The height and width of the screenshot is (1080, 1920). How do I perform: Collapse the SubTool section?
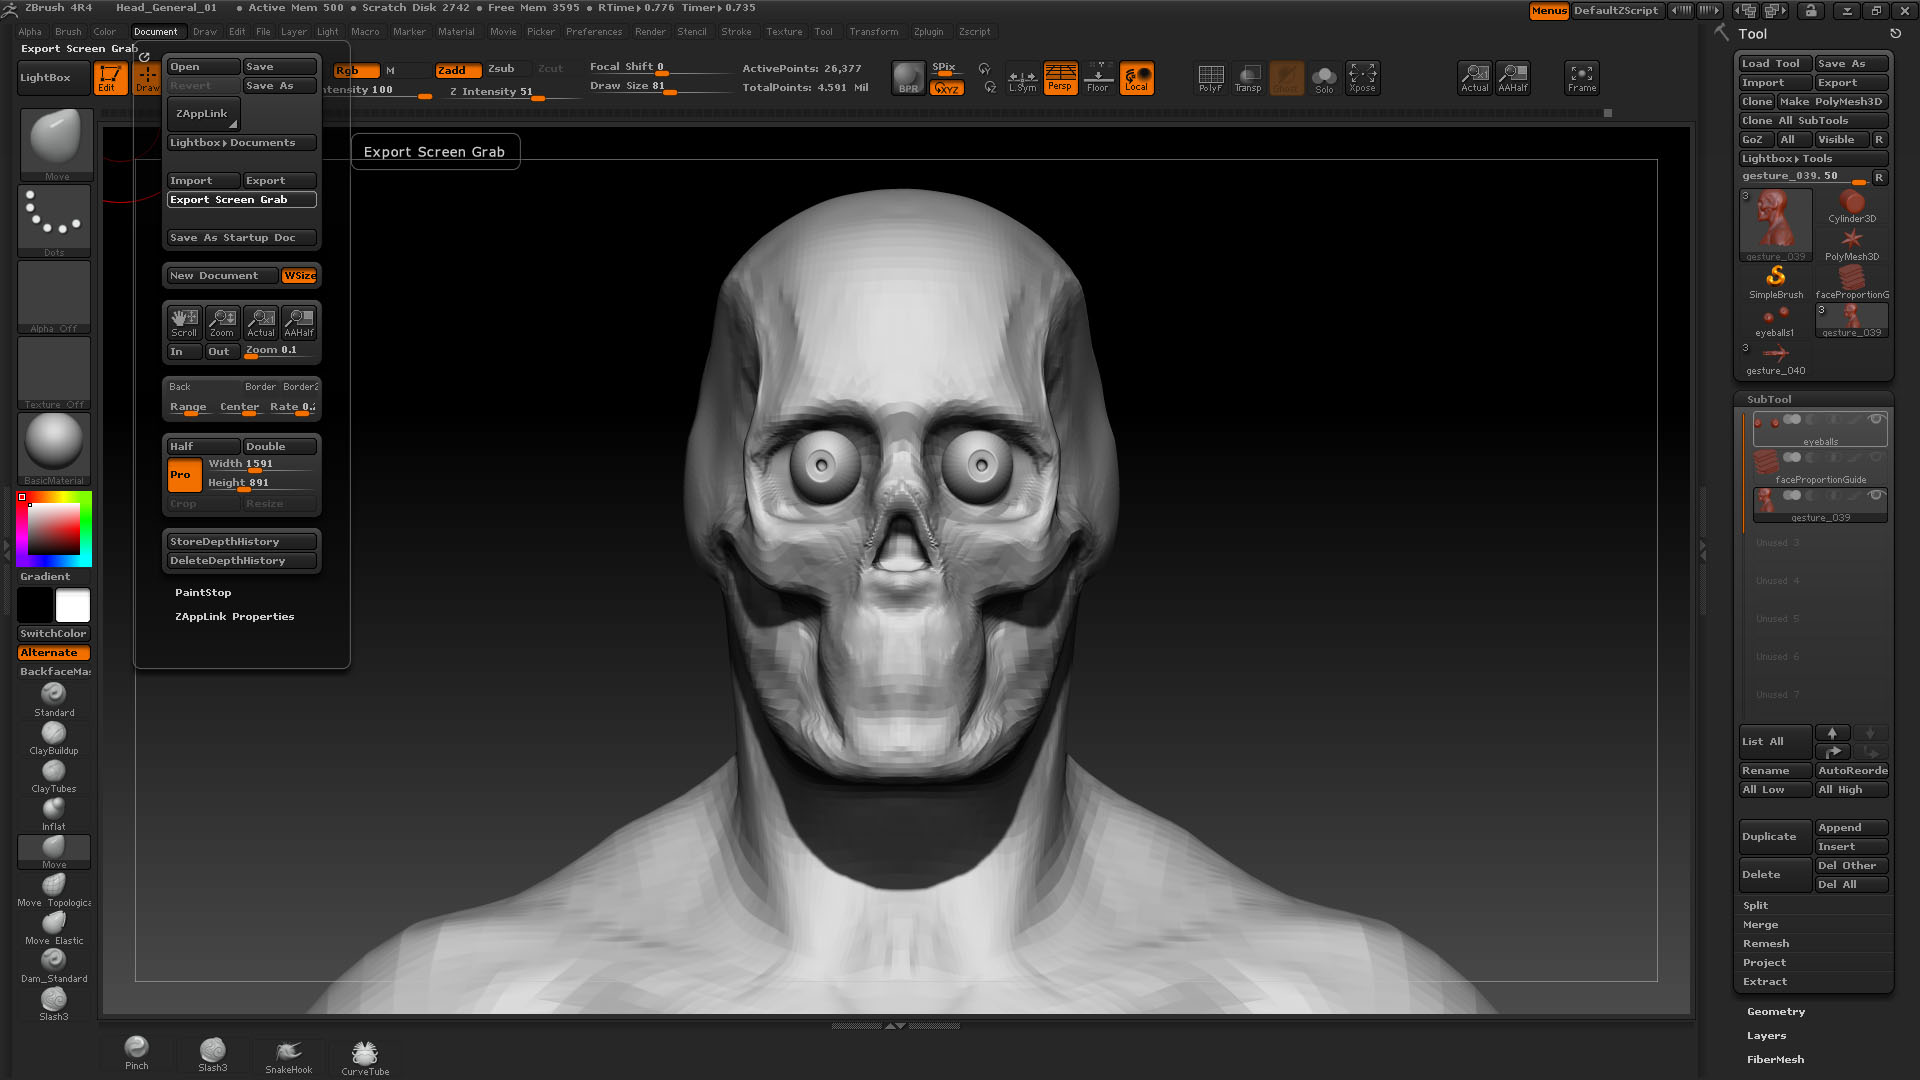[x=1769, y=399]
